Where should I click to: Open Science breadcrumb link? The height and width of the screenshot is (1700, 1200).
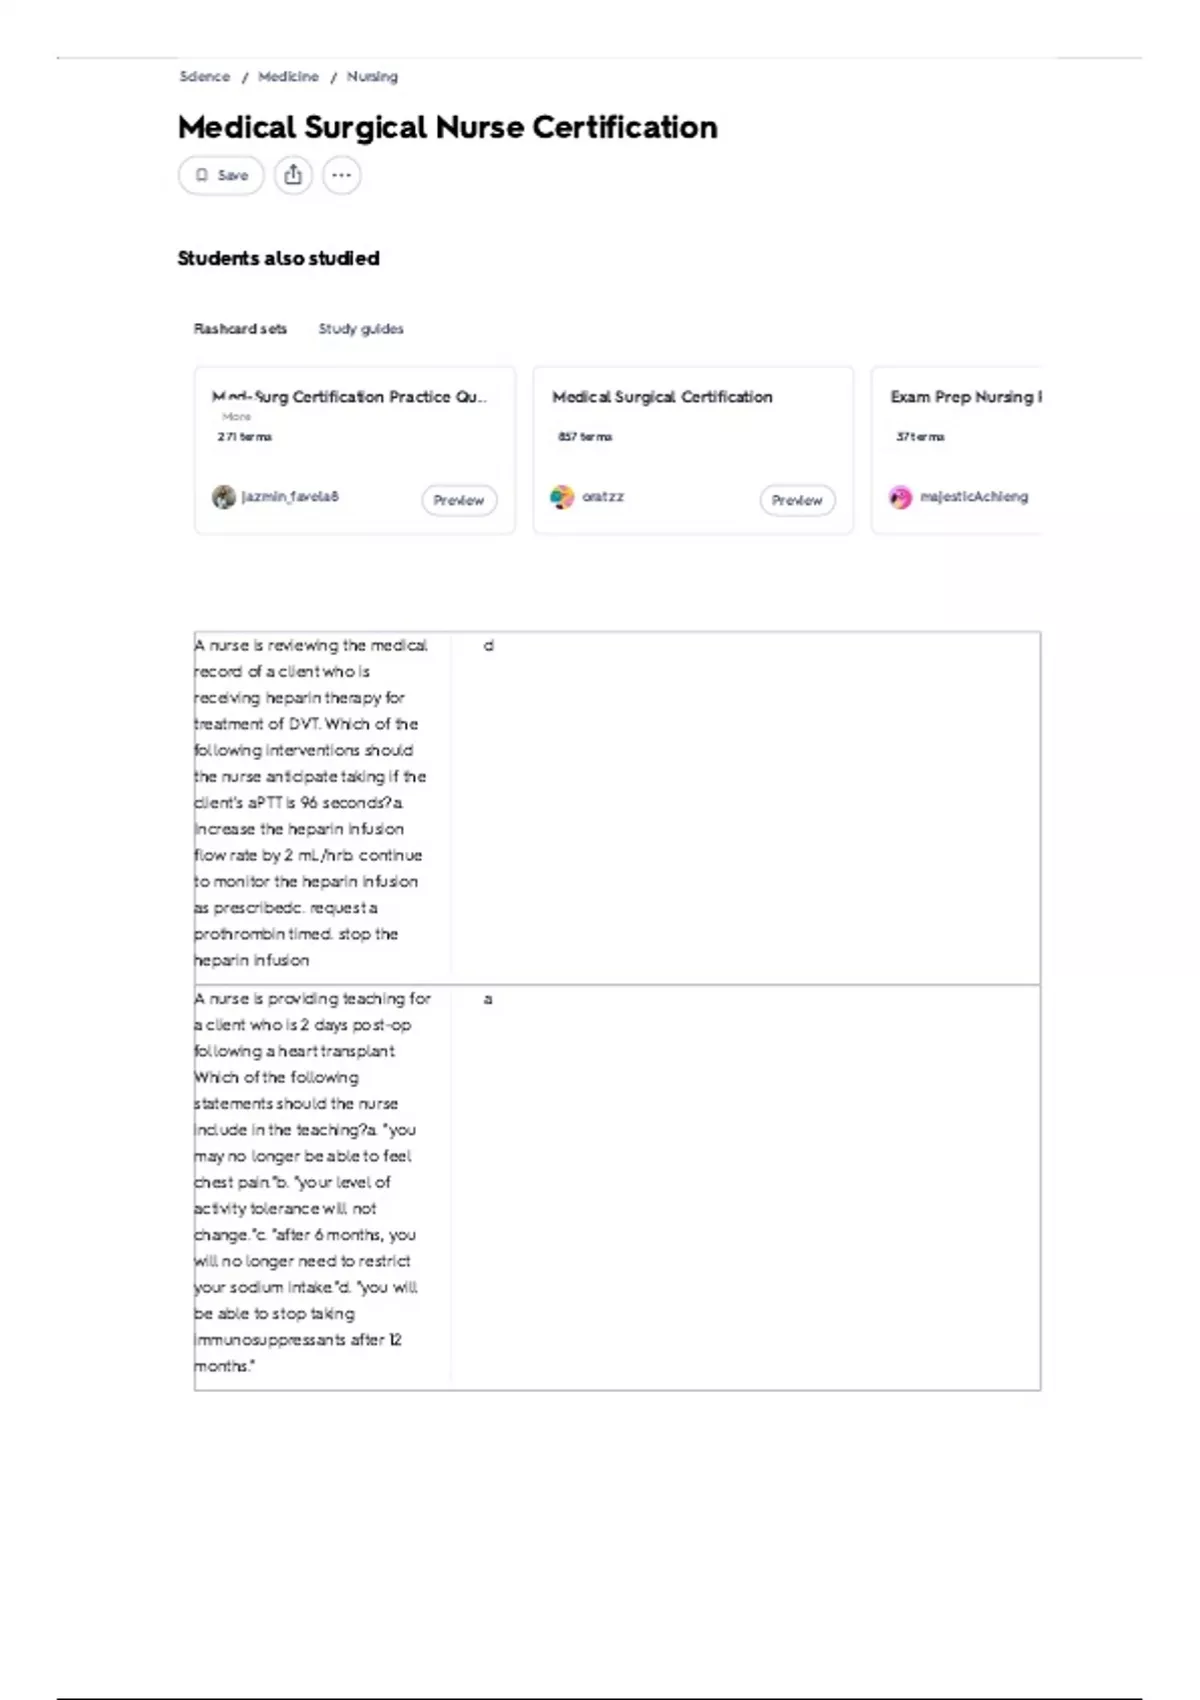(x=204, y=77)
